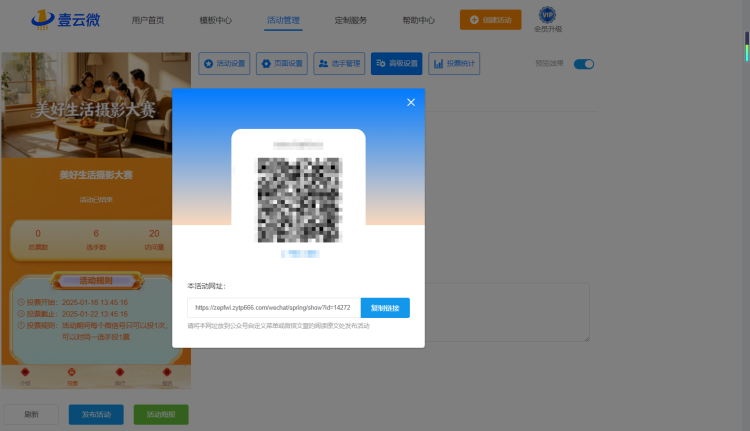The image size is (750, 431).
Task: Click the VIP 会员升级 badge icon
Action: click(547, 15)
